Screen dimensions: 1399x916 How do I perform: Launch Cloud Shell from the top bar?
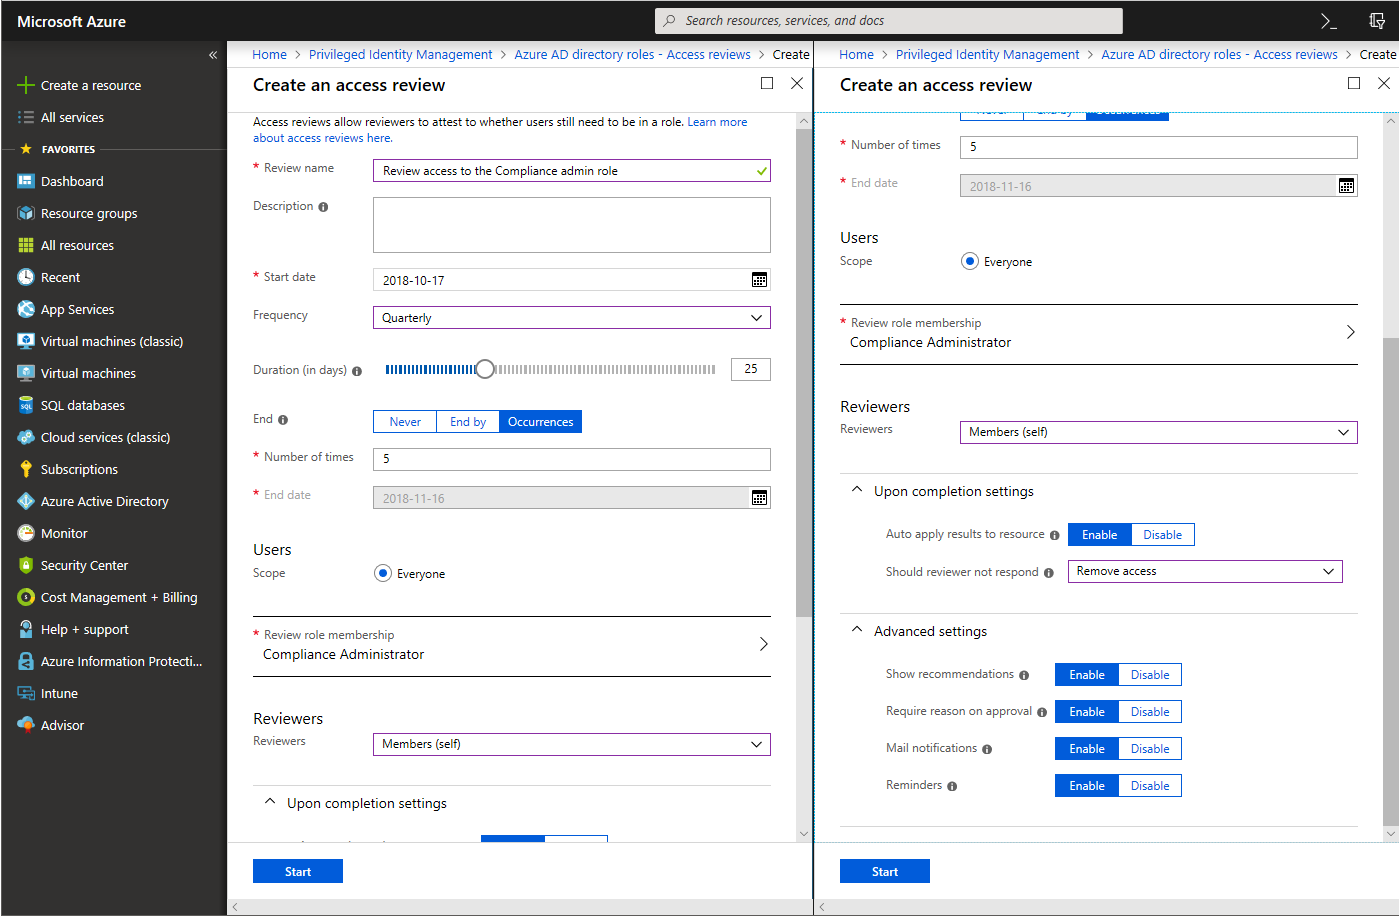click(1327, 20)
